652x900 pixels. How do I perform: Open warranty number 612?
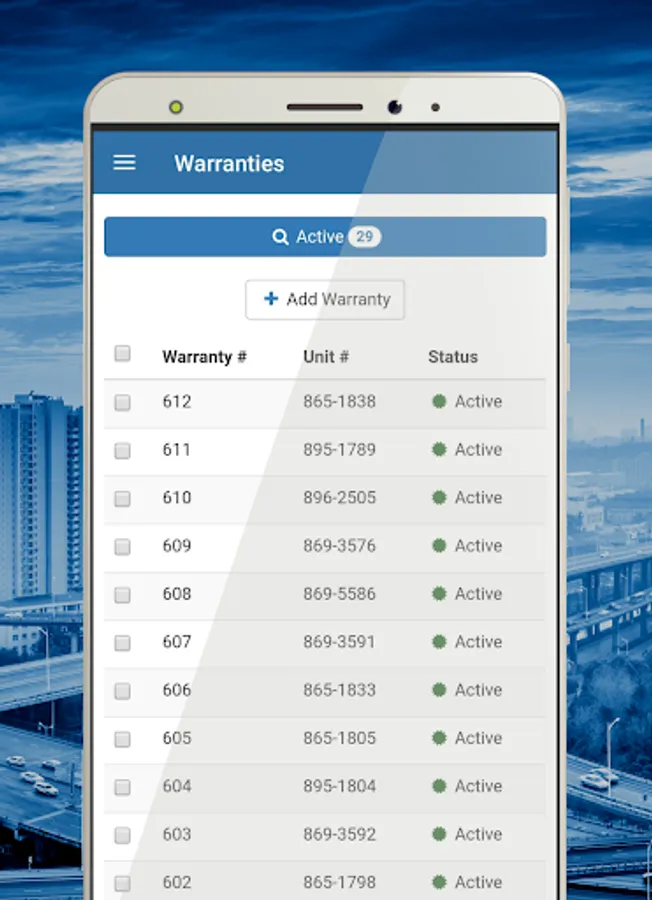coord(177,401)
